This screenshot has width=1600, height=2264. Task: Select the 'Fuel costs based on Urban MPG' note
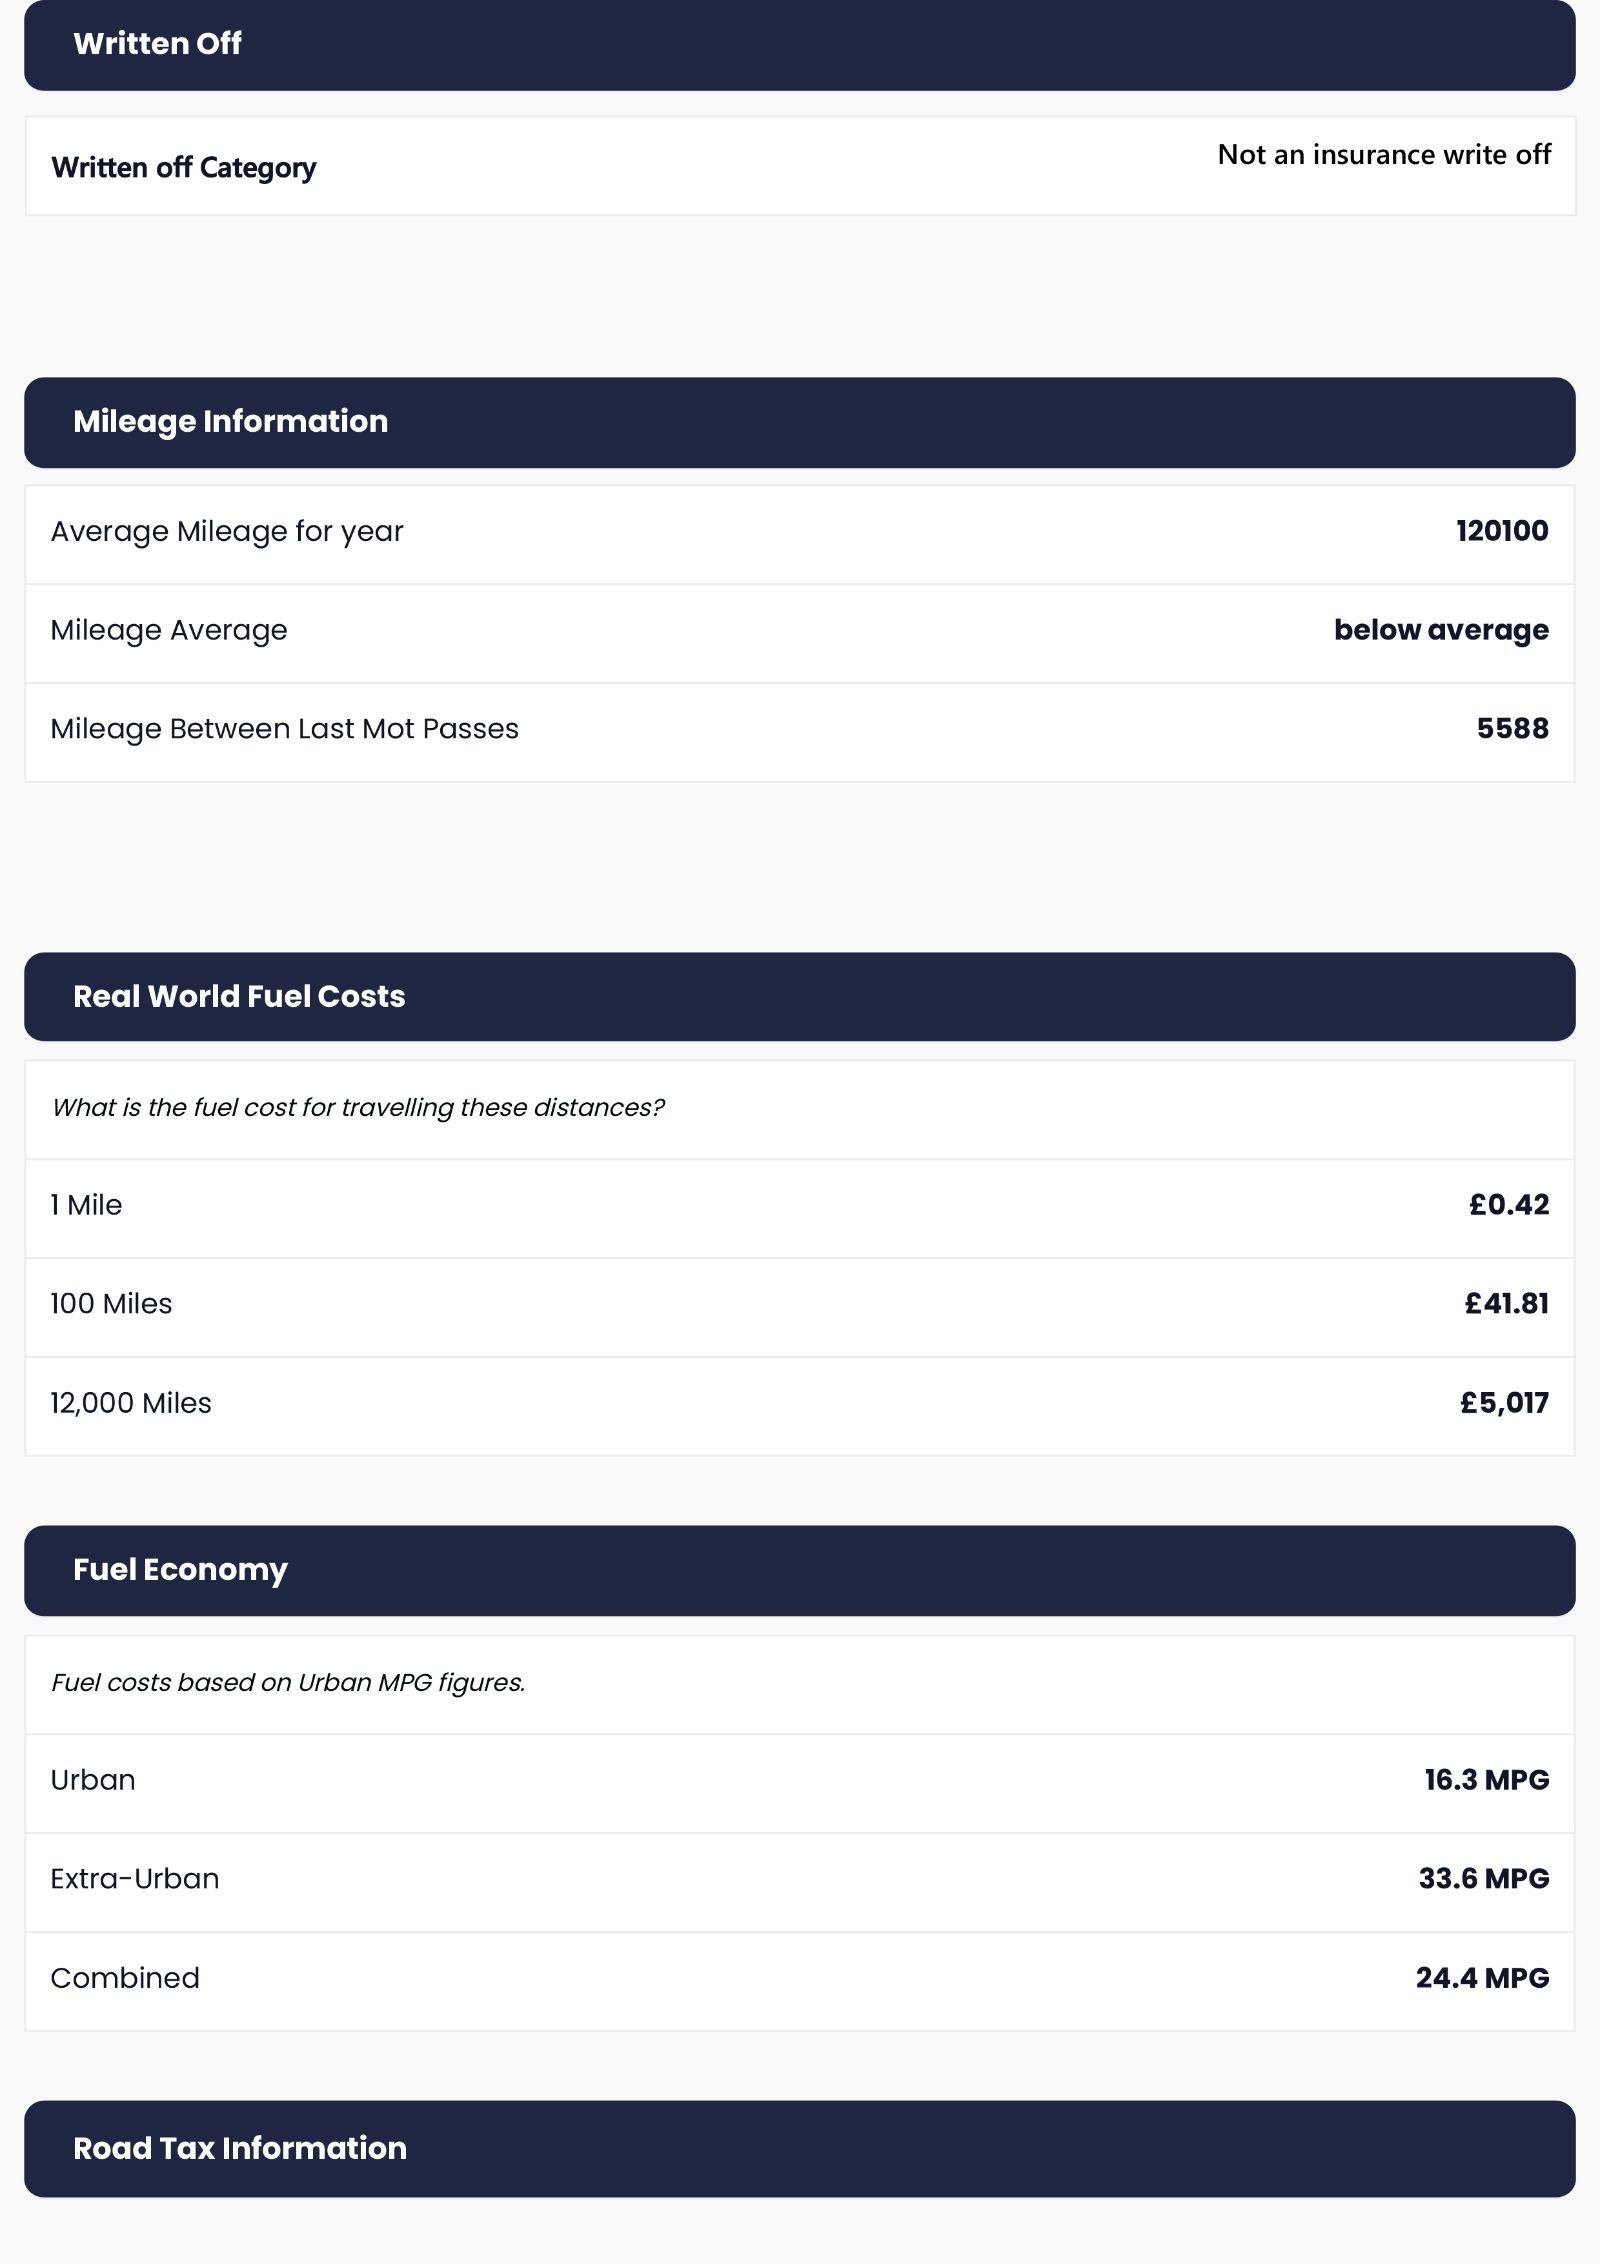(x=288, y=1682)
